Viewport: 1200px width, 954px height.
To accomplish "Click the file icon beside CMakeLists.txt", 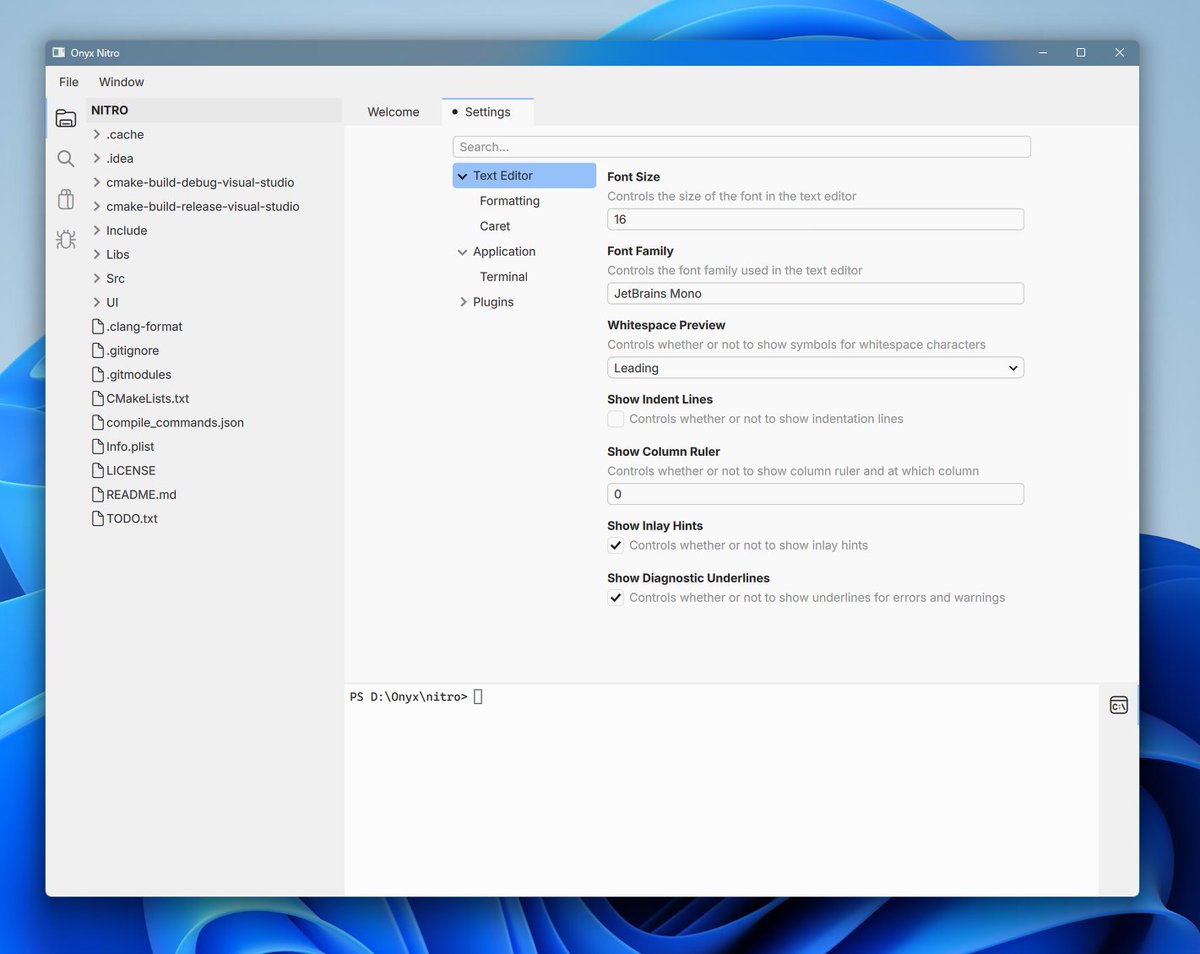I will click(95, 398).
